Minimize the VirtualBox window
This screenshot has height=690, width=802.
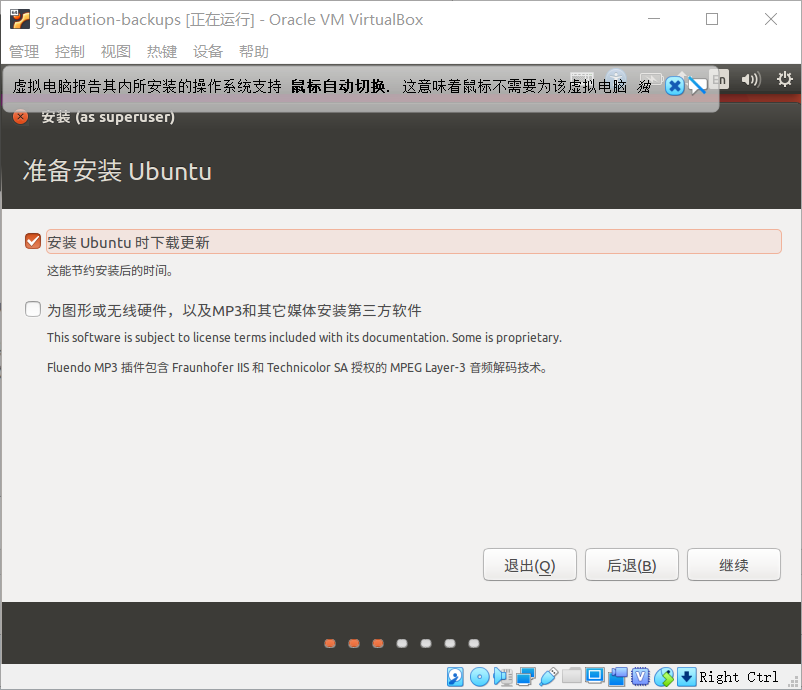coord(654,19)
